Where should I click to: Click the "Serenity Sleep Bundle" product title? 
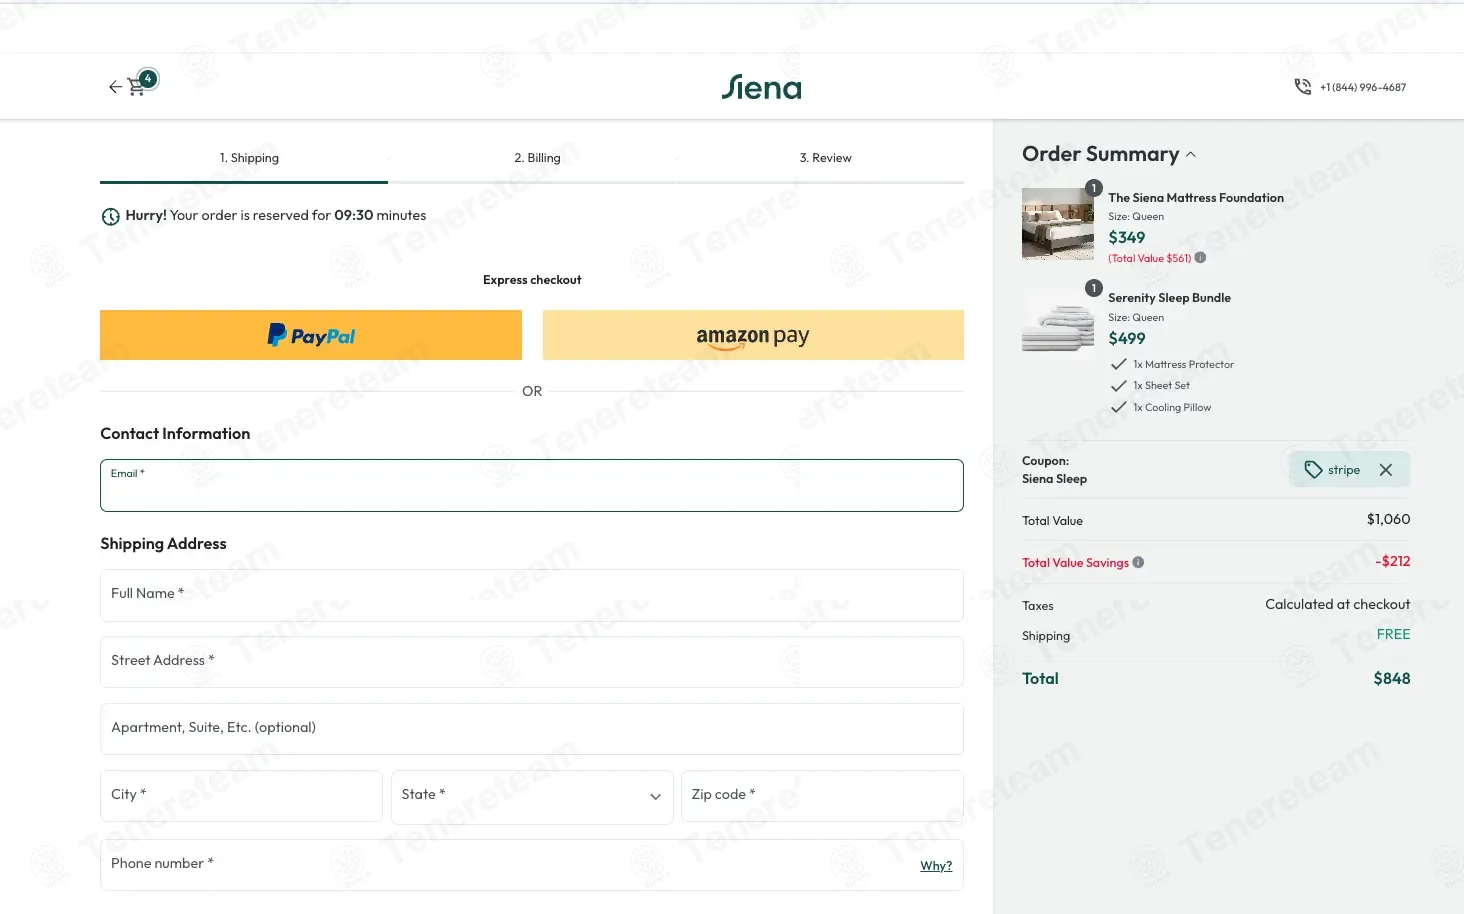1169,298
